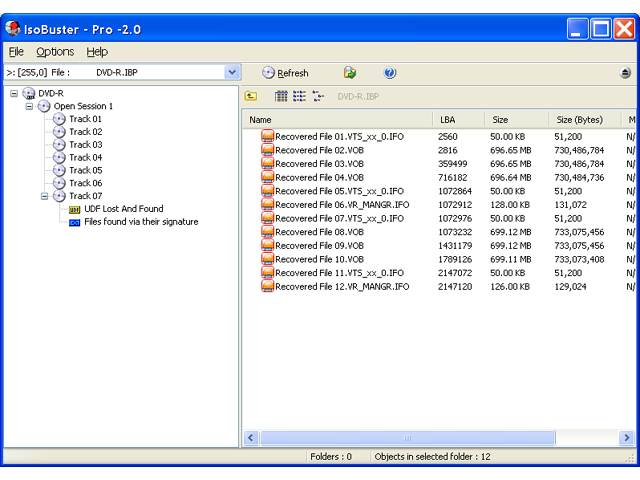Select Track 07 in tree

tap(86, 196)
